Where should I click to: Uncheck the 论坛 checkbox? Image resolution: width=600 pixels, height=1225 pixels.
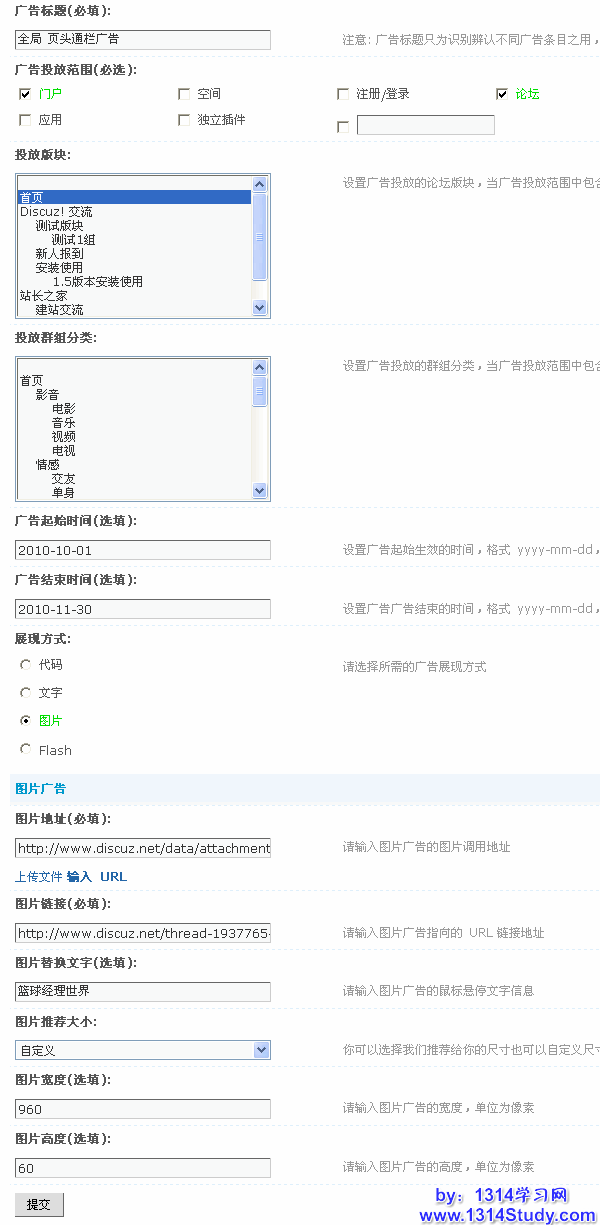click(x=502, y=94)
